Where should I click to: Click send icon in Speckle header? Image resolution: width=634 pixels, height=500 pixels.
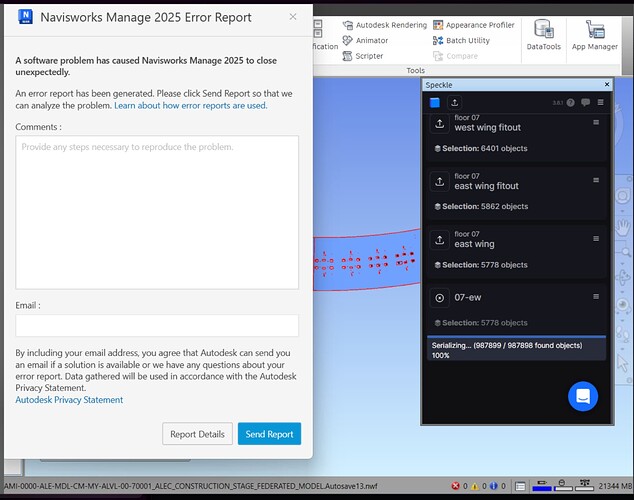(x=454, y=103)
